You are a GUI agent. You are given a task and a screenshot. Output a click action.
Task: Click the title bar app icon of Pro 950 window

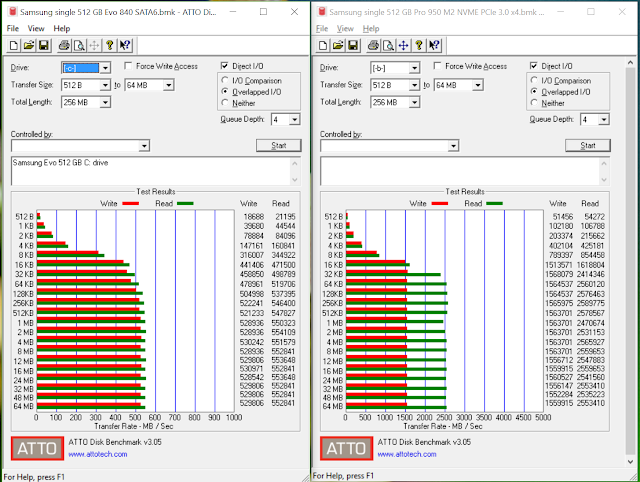tap(322, 11)
